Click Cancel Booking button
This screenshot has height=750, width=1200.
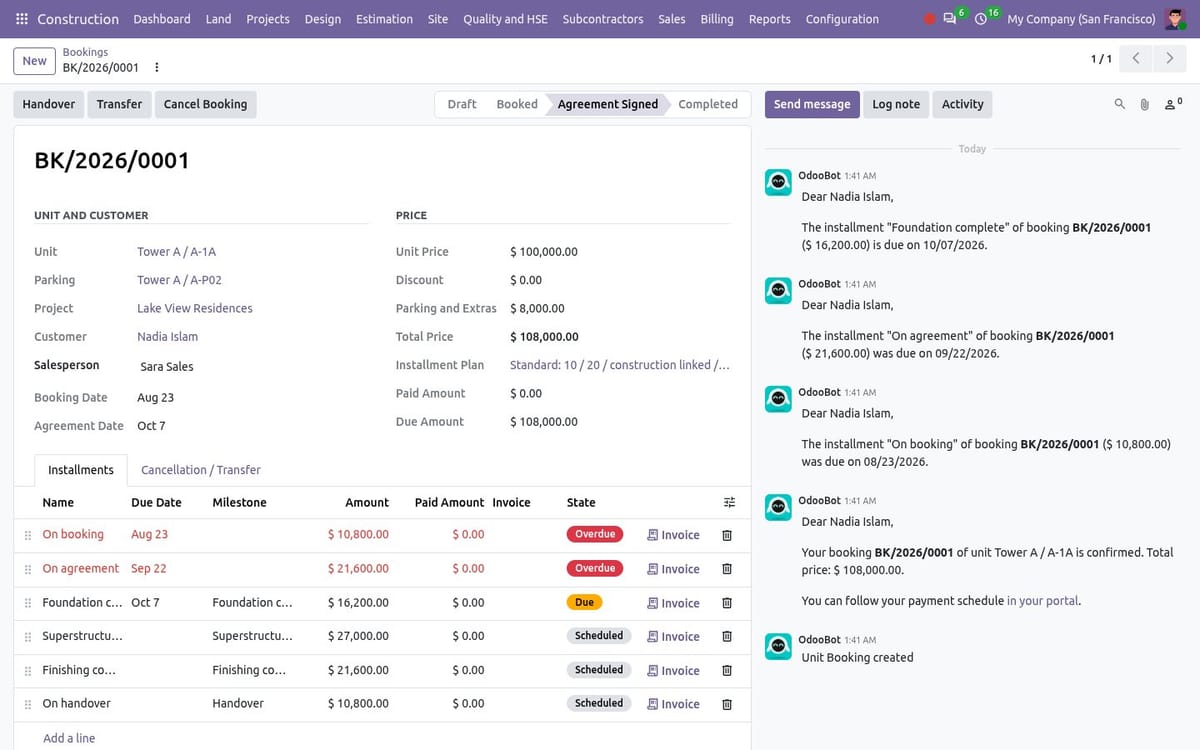[x=205, y=104]
